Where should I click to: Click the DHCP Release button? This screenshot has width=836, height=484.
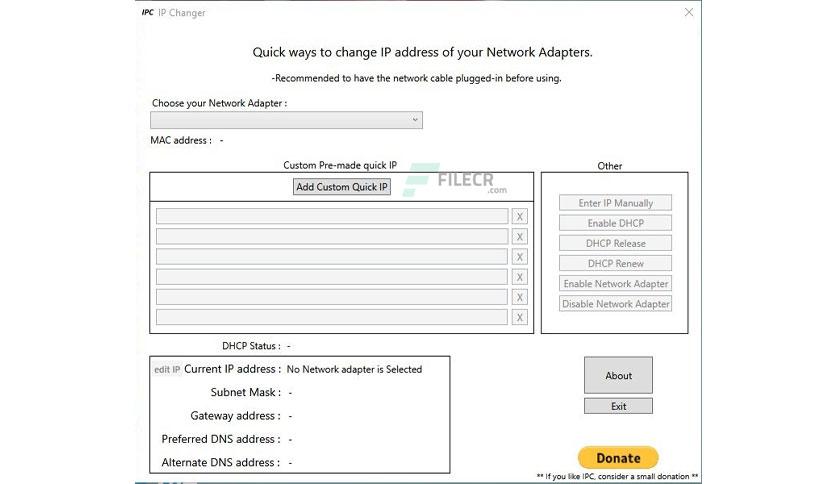coord(615,244)
